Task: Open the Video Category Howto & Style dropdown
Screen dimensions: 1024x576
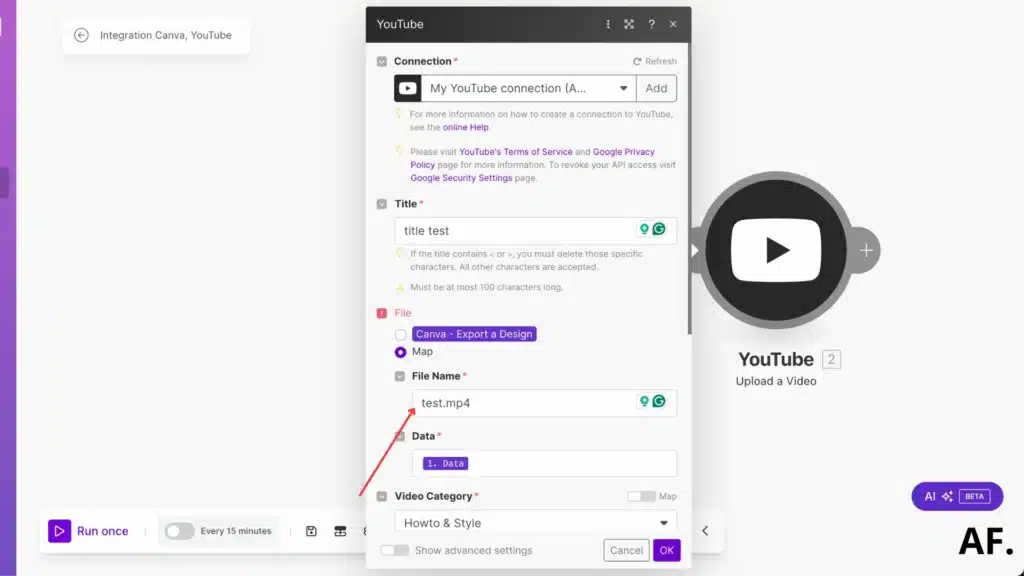Action: pos(536,522)
